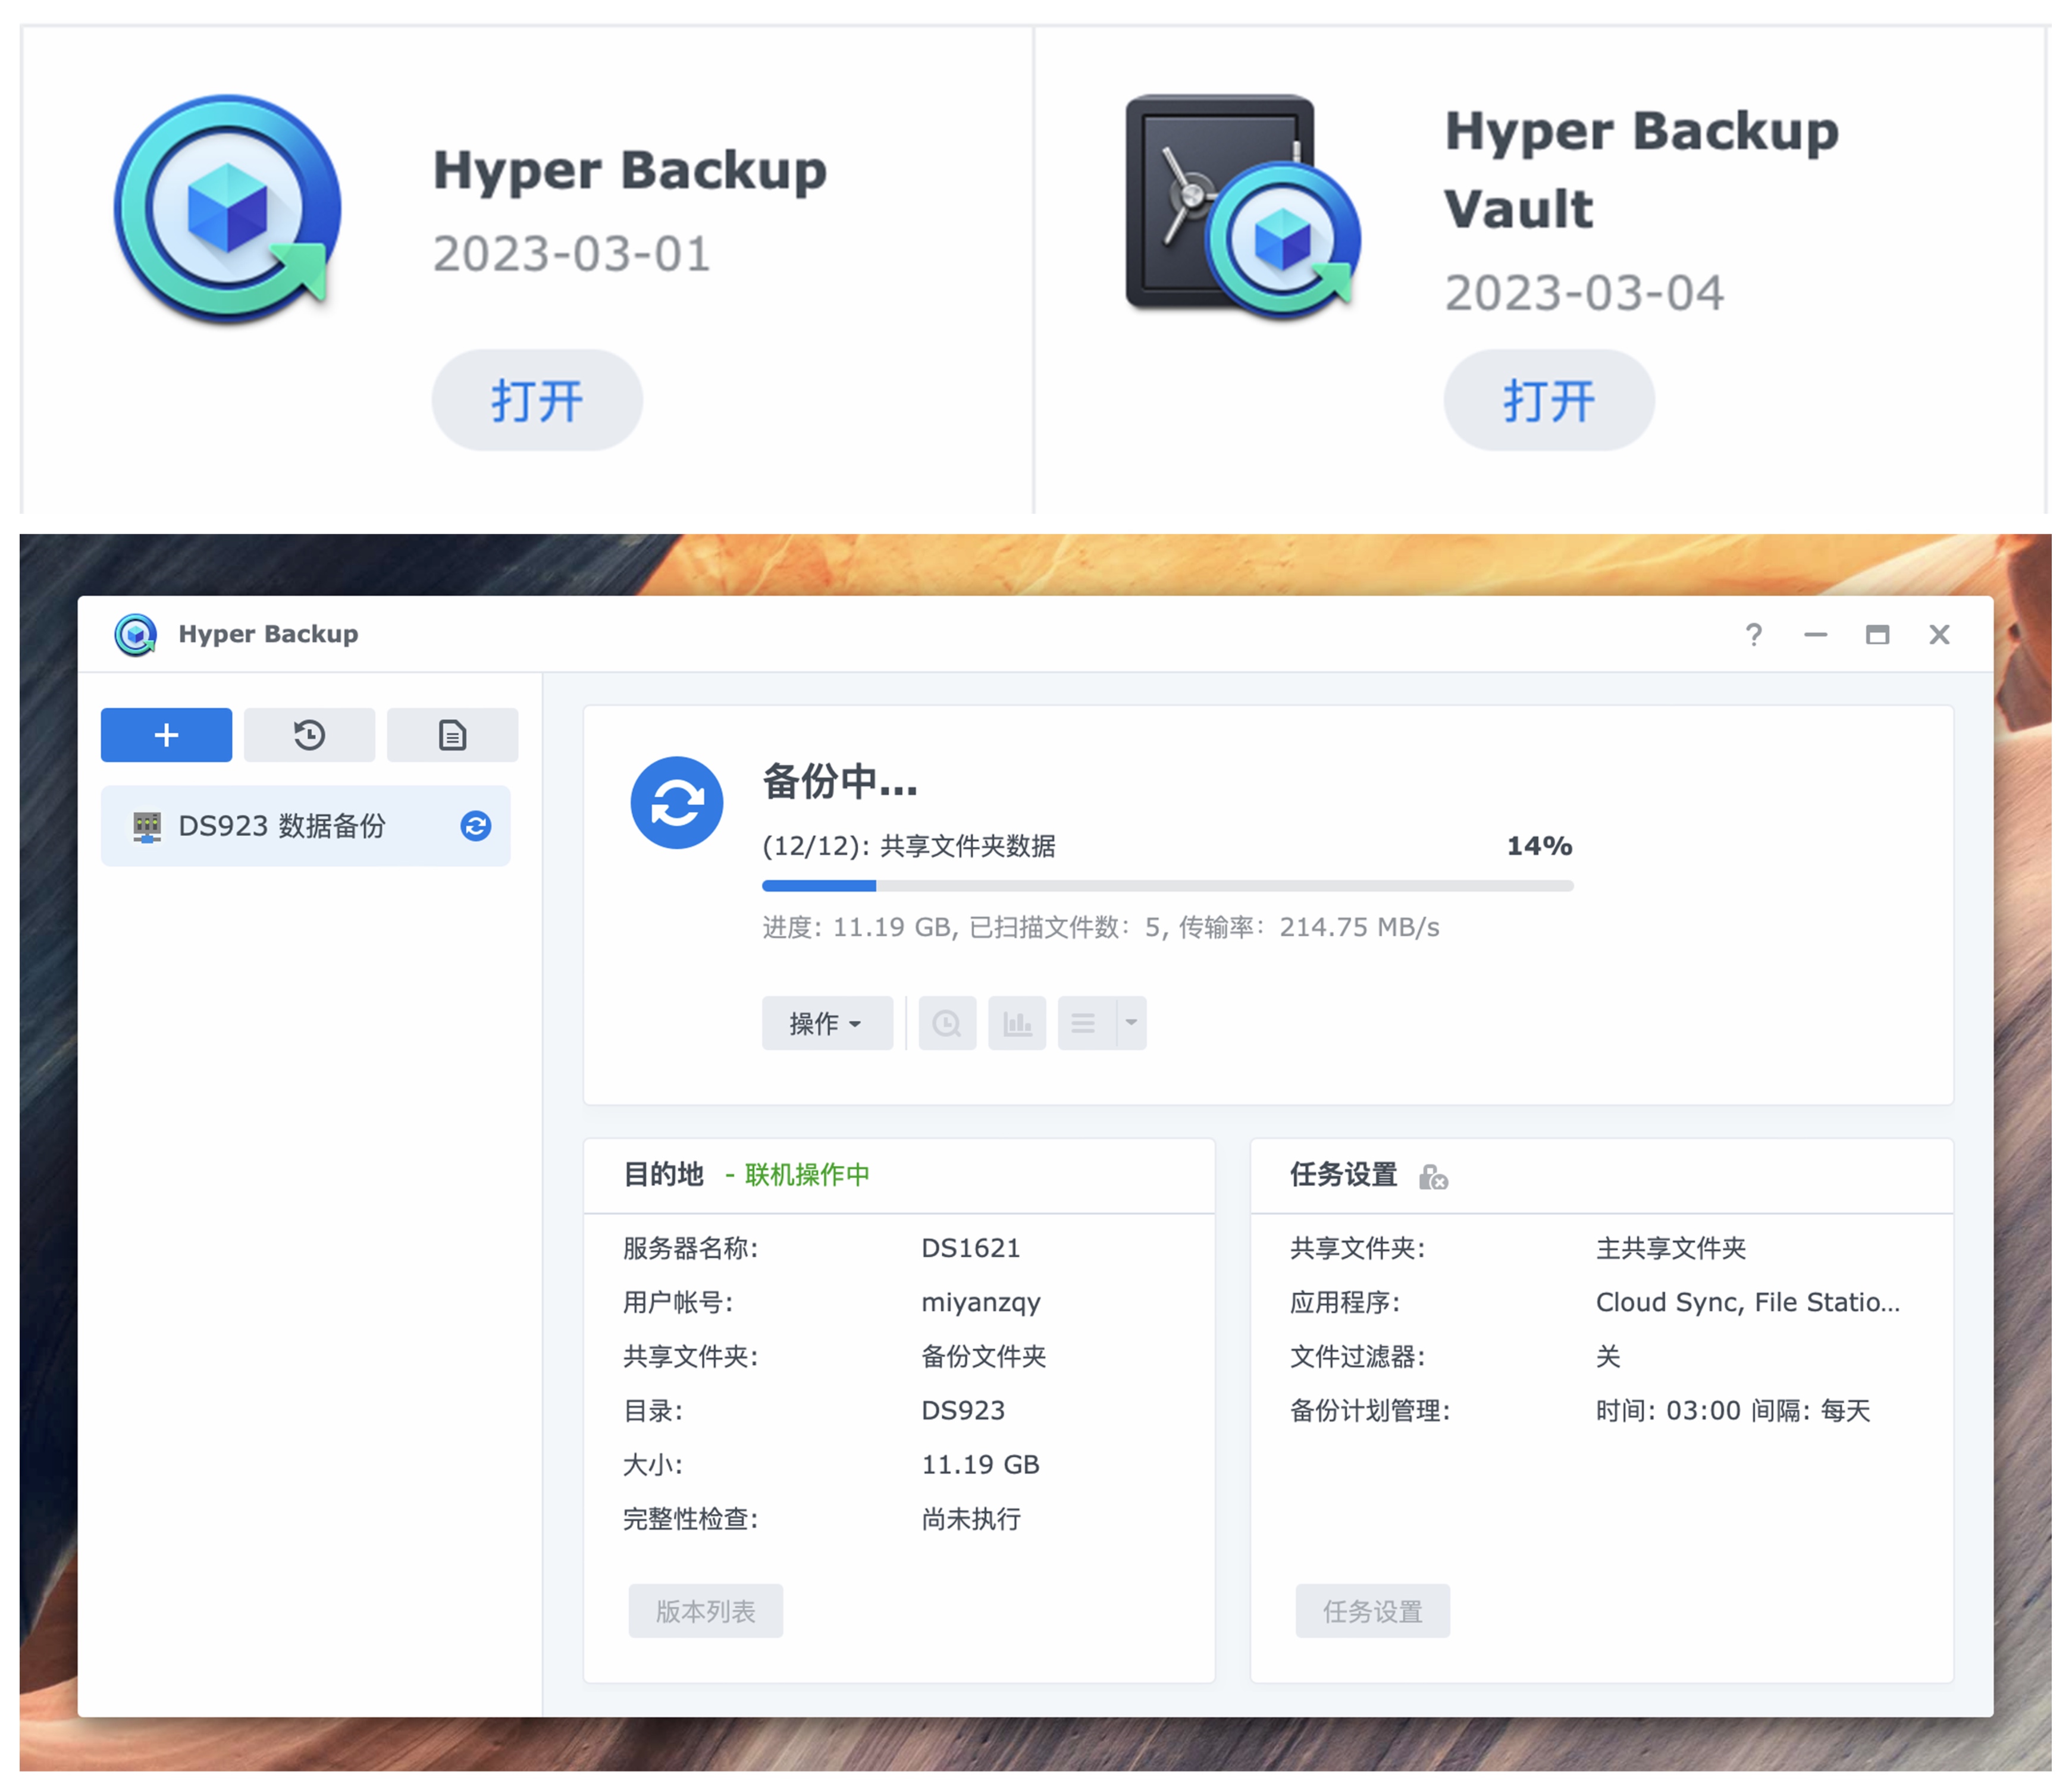Click the spinning sync badge on the task list
2072x1790 pixels.
477,827
